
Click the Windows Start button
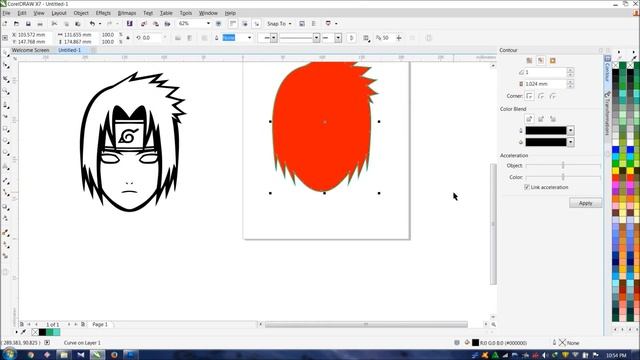click(x=9, y=354)
